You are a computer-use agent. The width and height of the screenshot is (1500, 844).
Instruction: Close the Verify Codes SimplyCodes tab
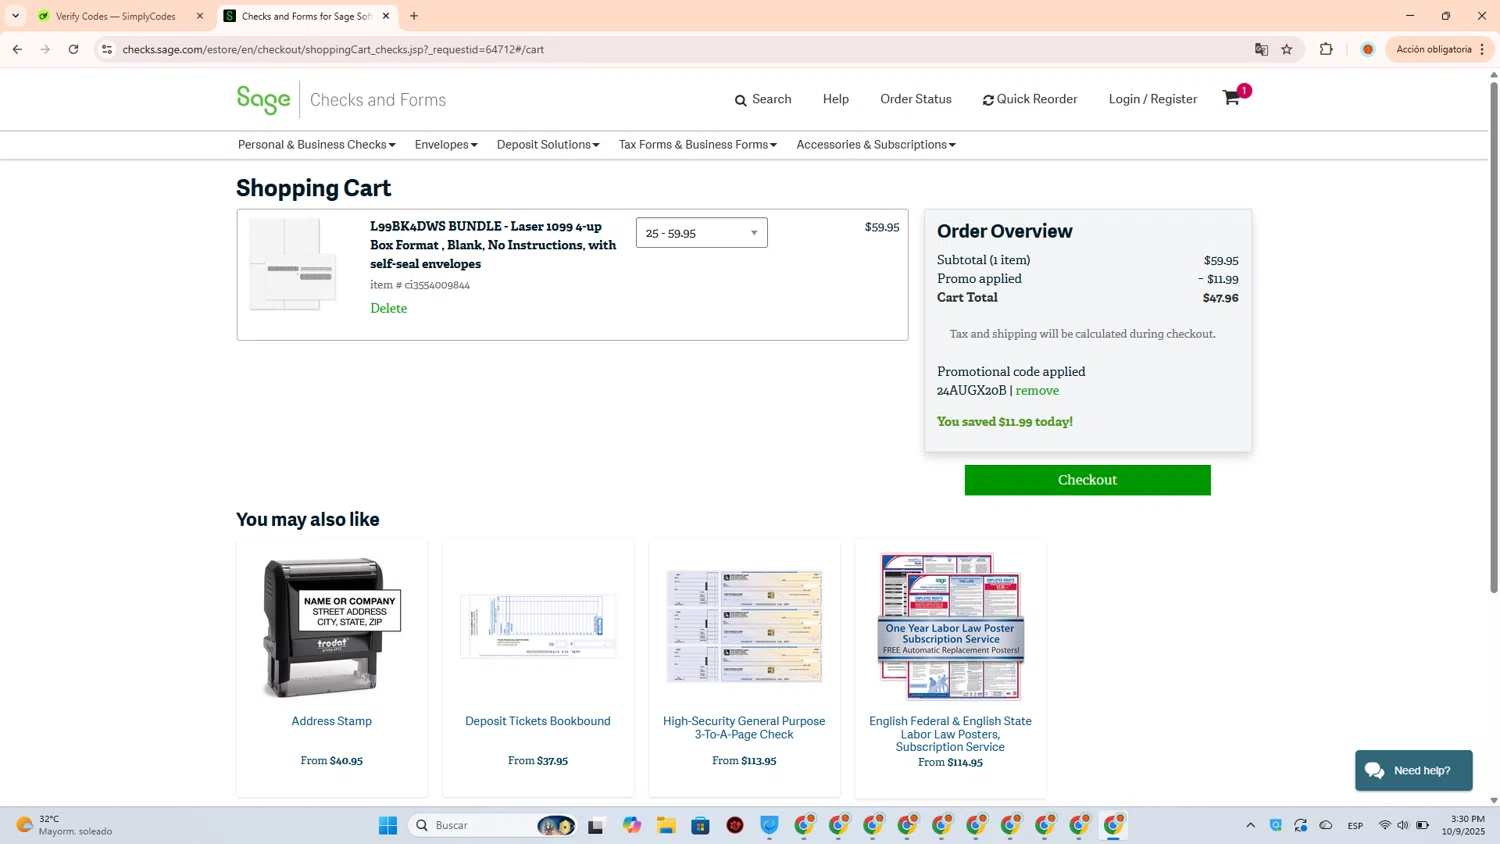[200, 16]
